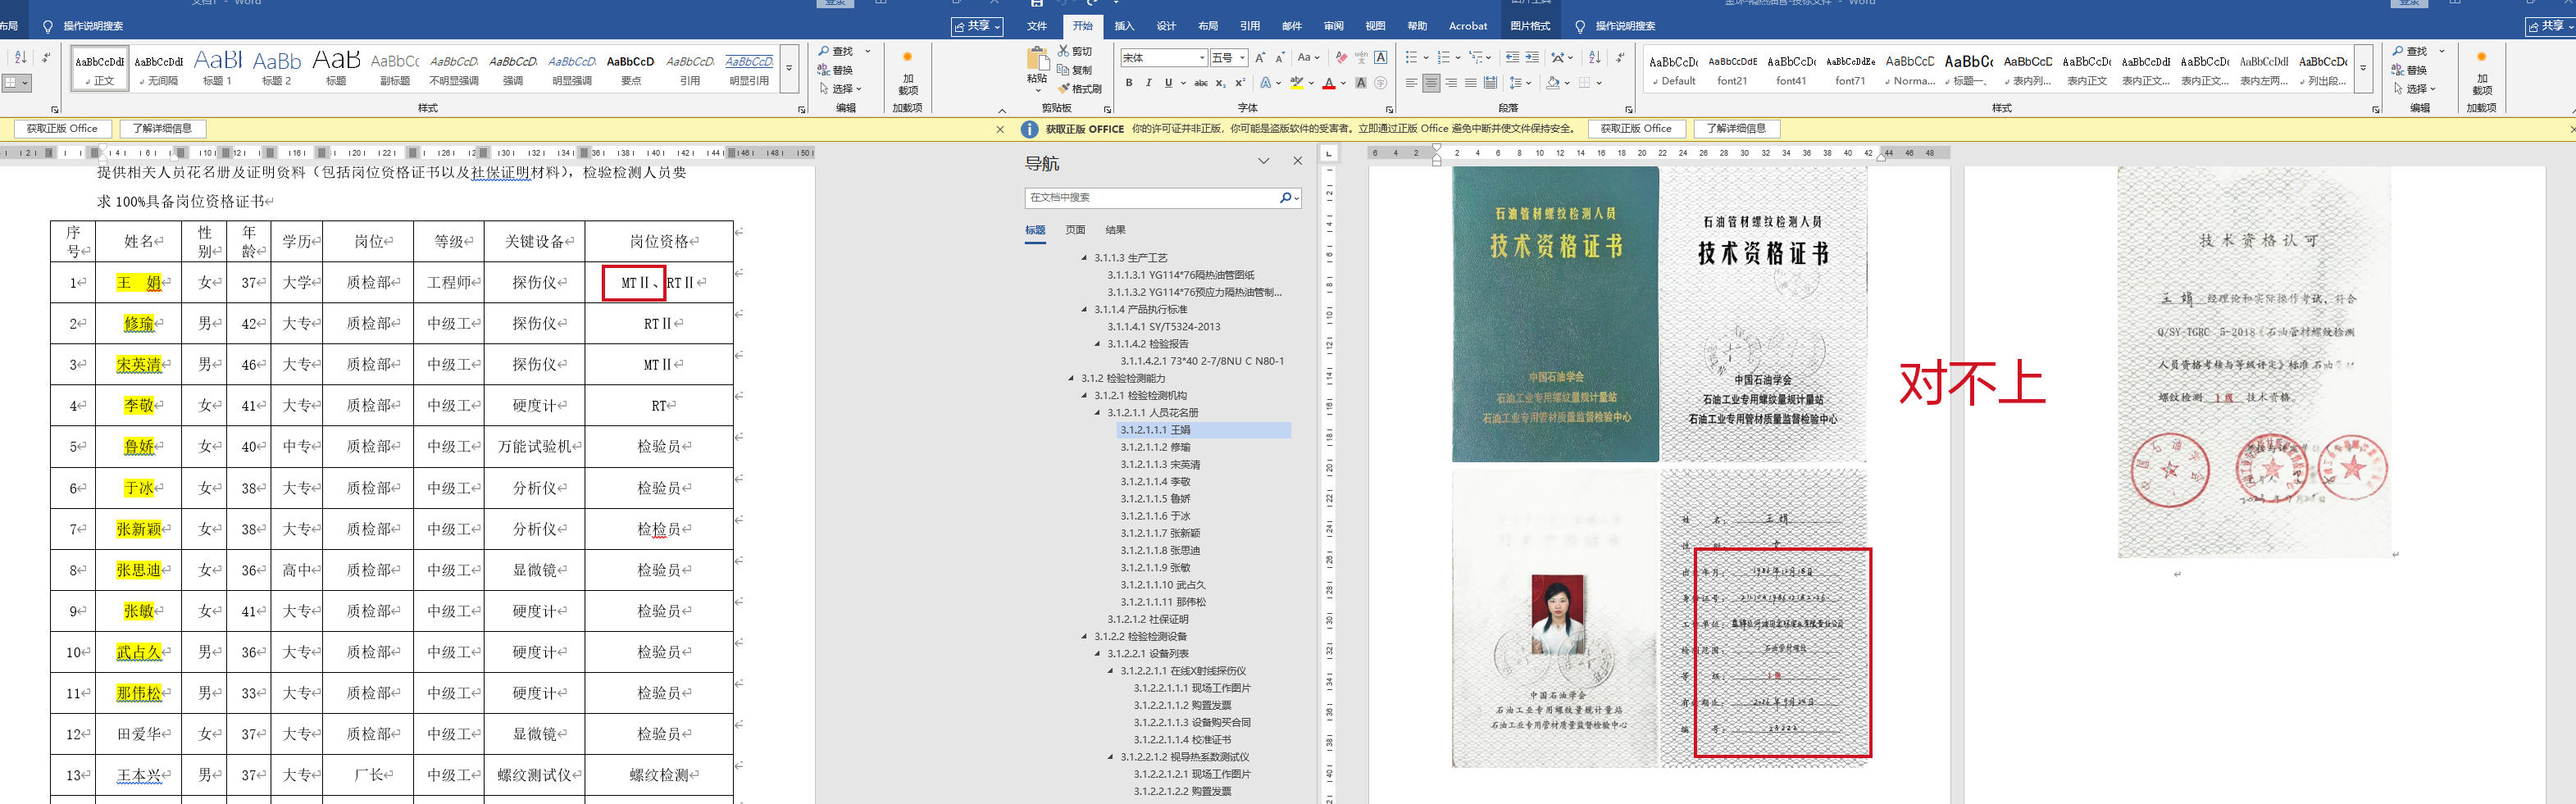
Task: Click the increase indent icon
Action: (1532, 58)
